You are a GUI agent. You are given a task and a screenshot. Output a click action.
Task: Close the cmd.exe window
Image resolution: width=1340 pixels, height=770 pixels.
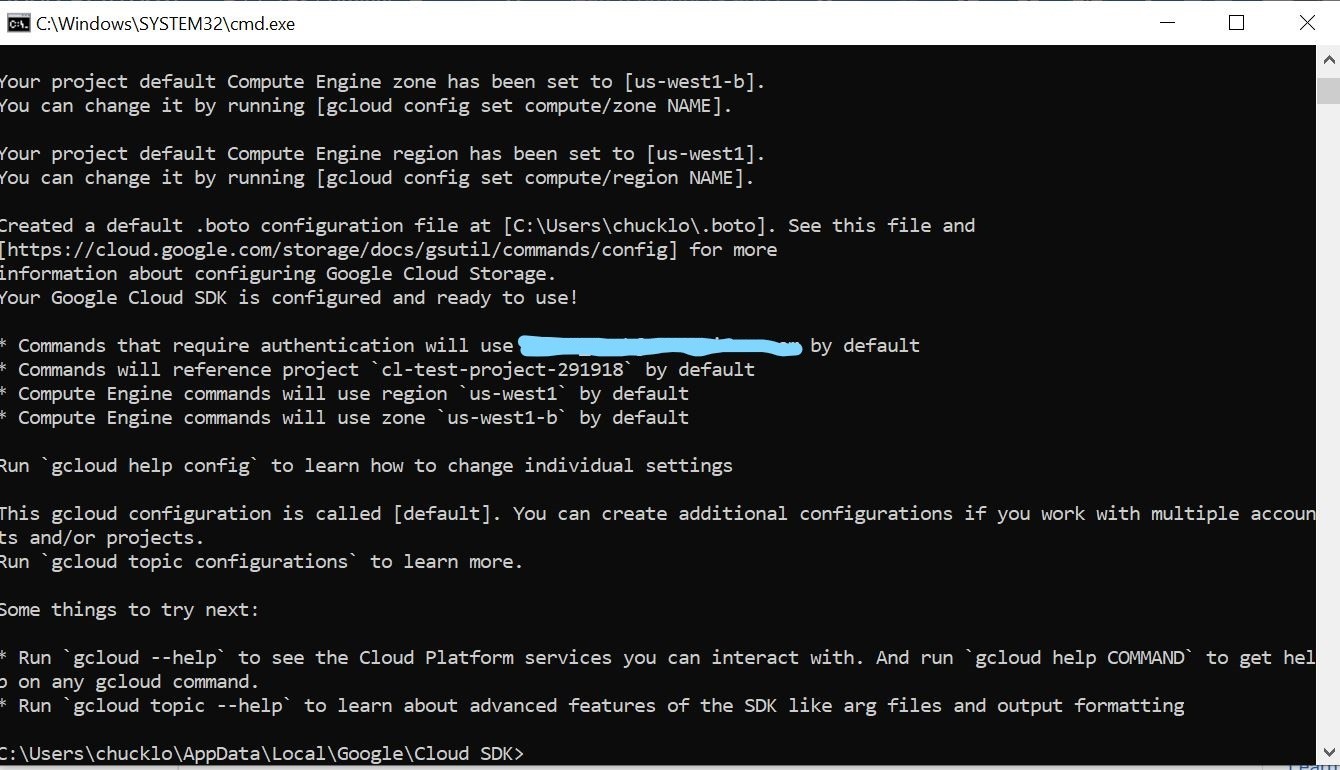[1306, 23]
